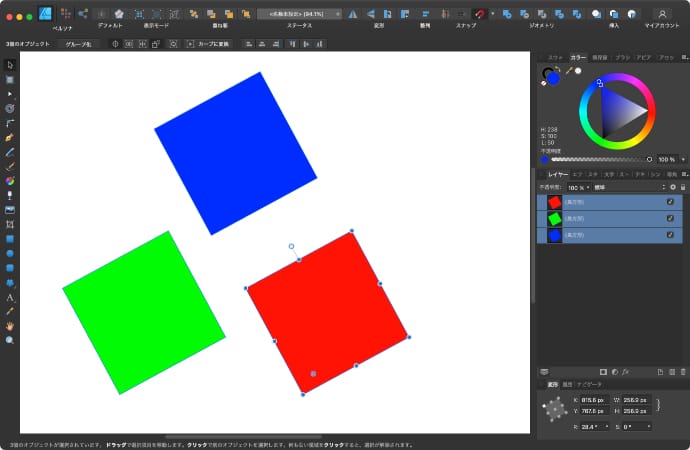The width and height of the screenshot is (690, 450).
Task: Toggle visibility of the green rectangle layer
Action: 671,218
